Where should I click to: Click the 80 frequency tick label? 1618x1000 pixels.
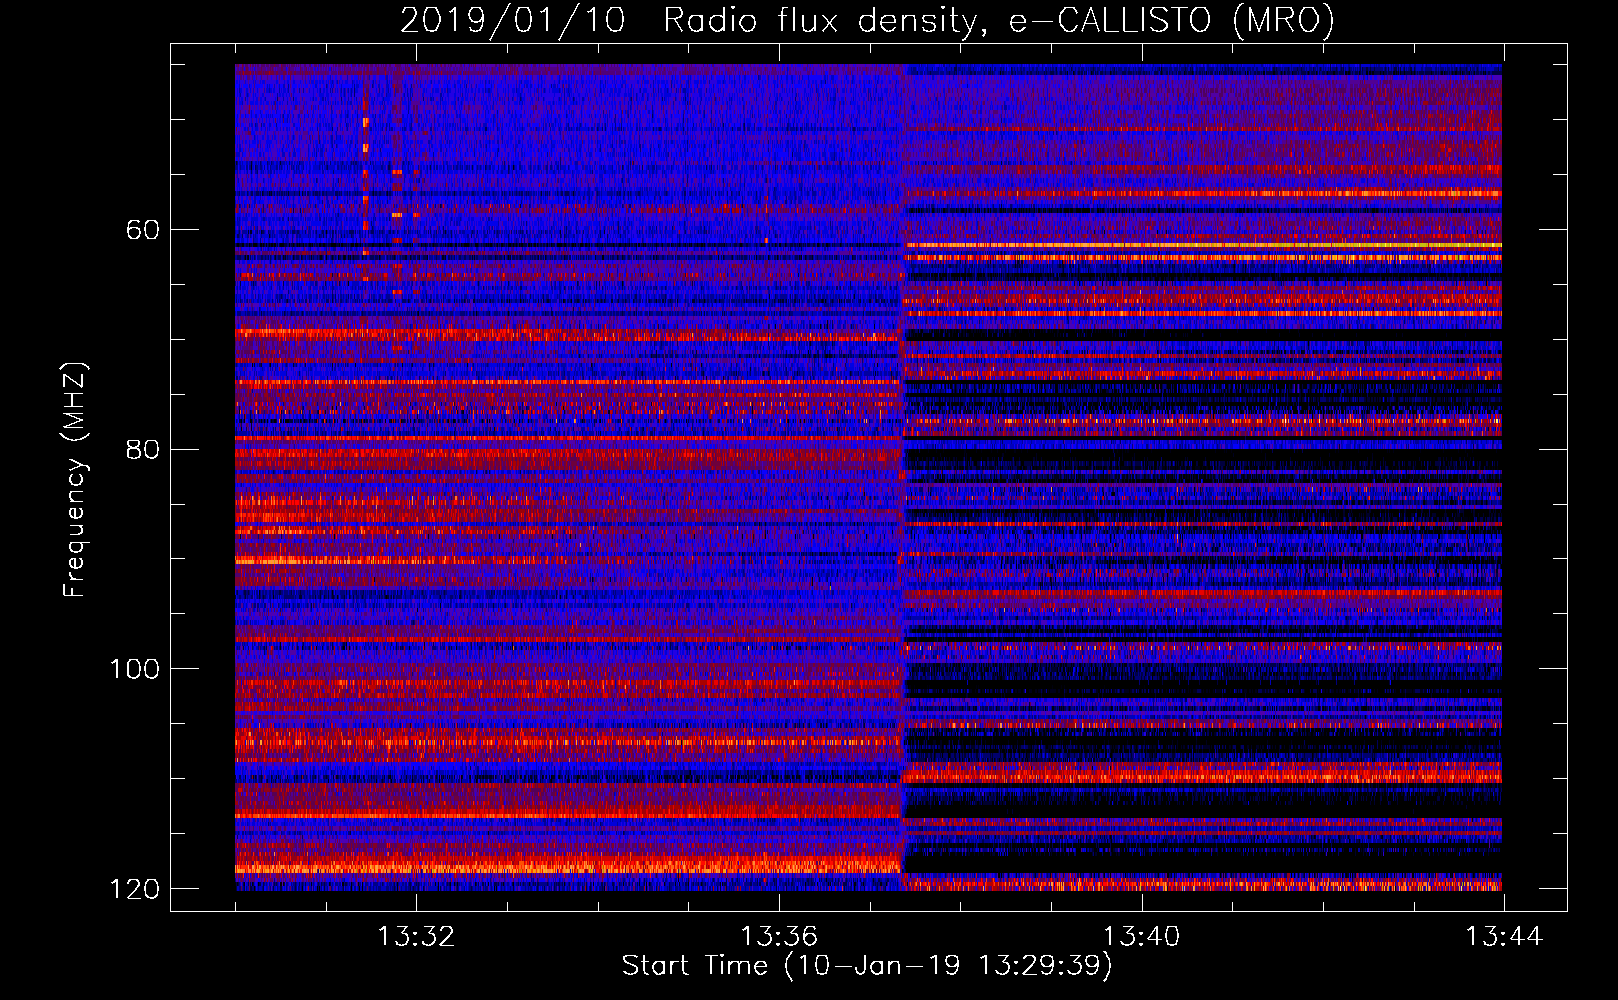(x=142, y=449)
